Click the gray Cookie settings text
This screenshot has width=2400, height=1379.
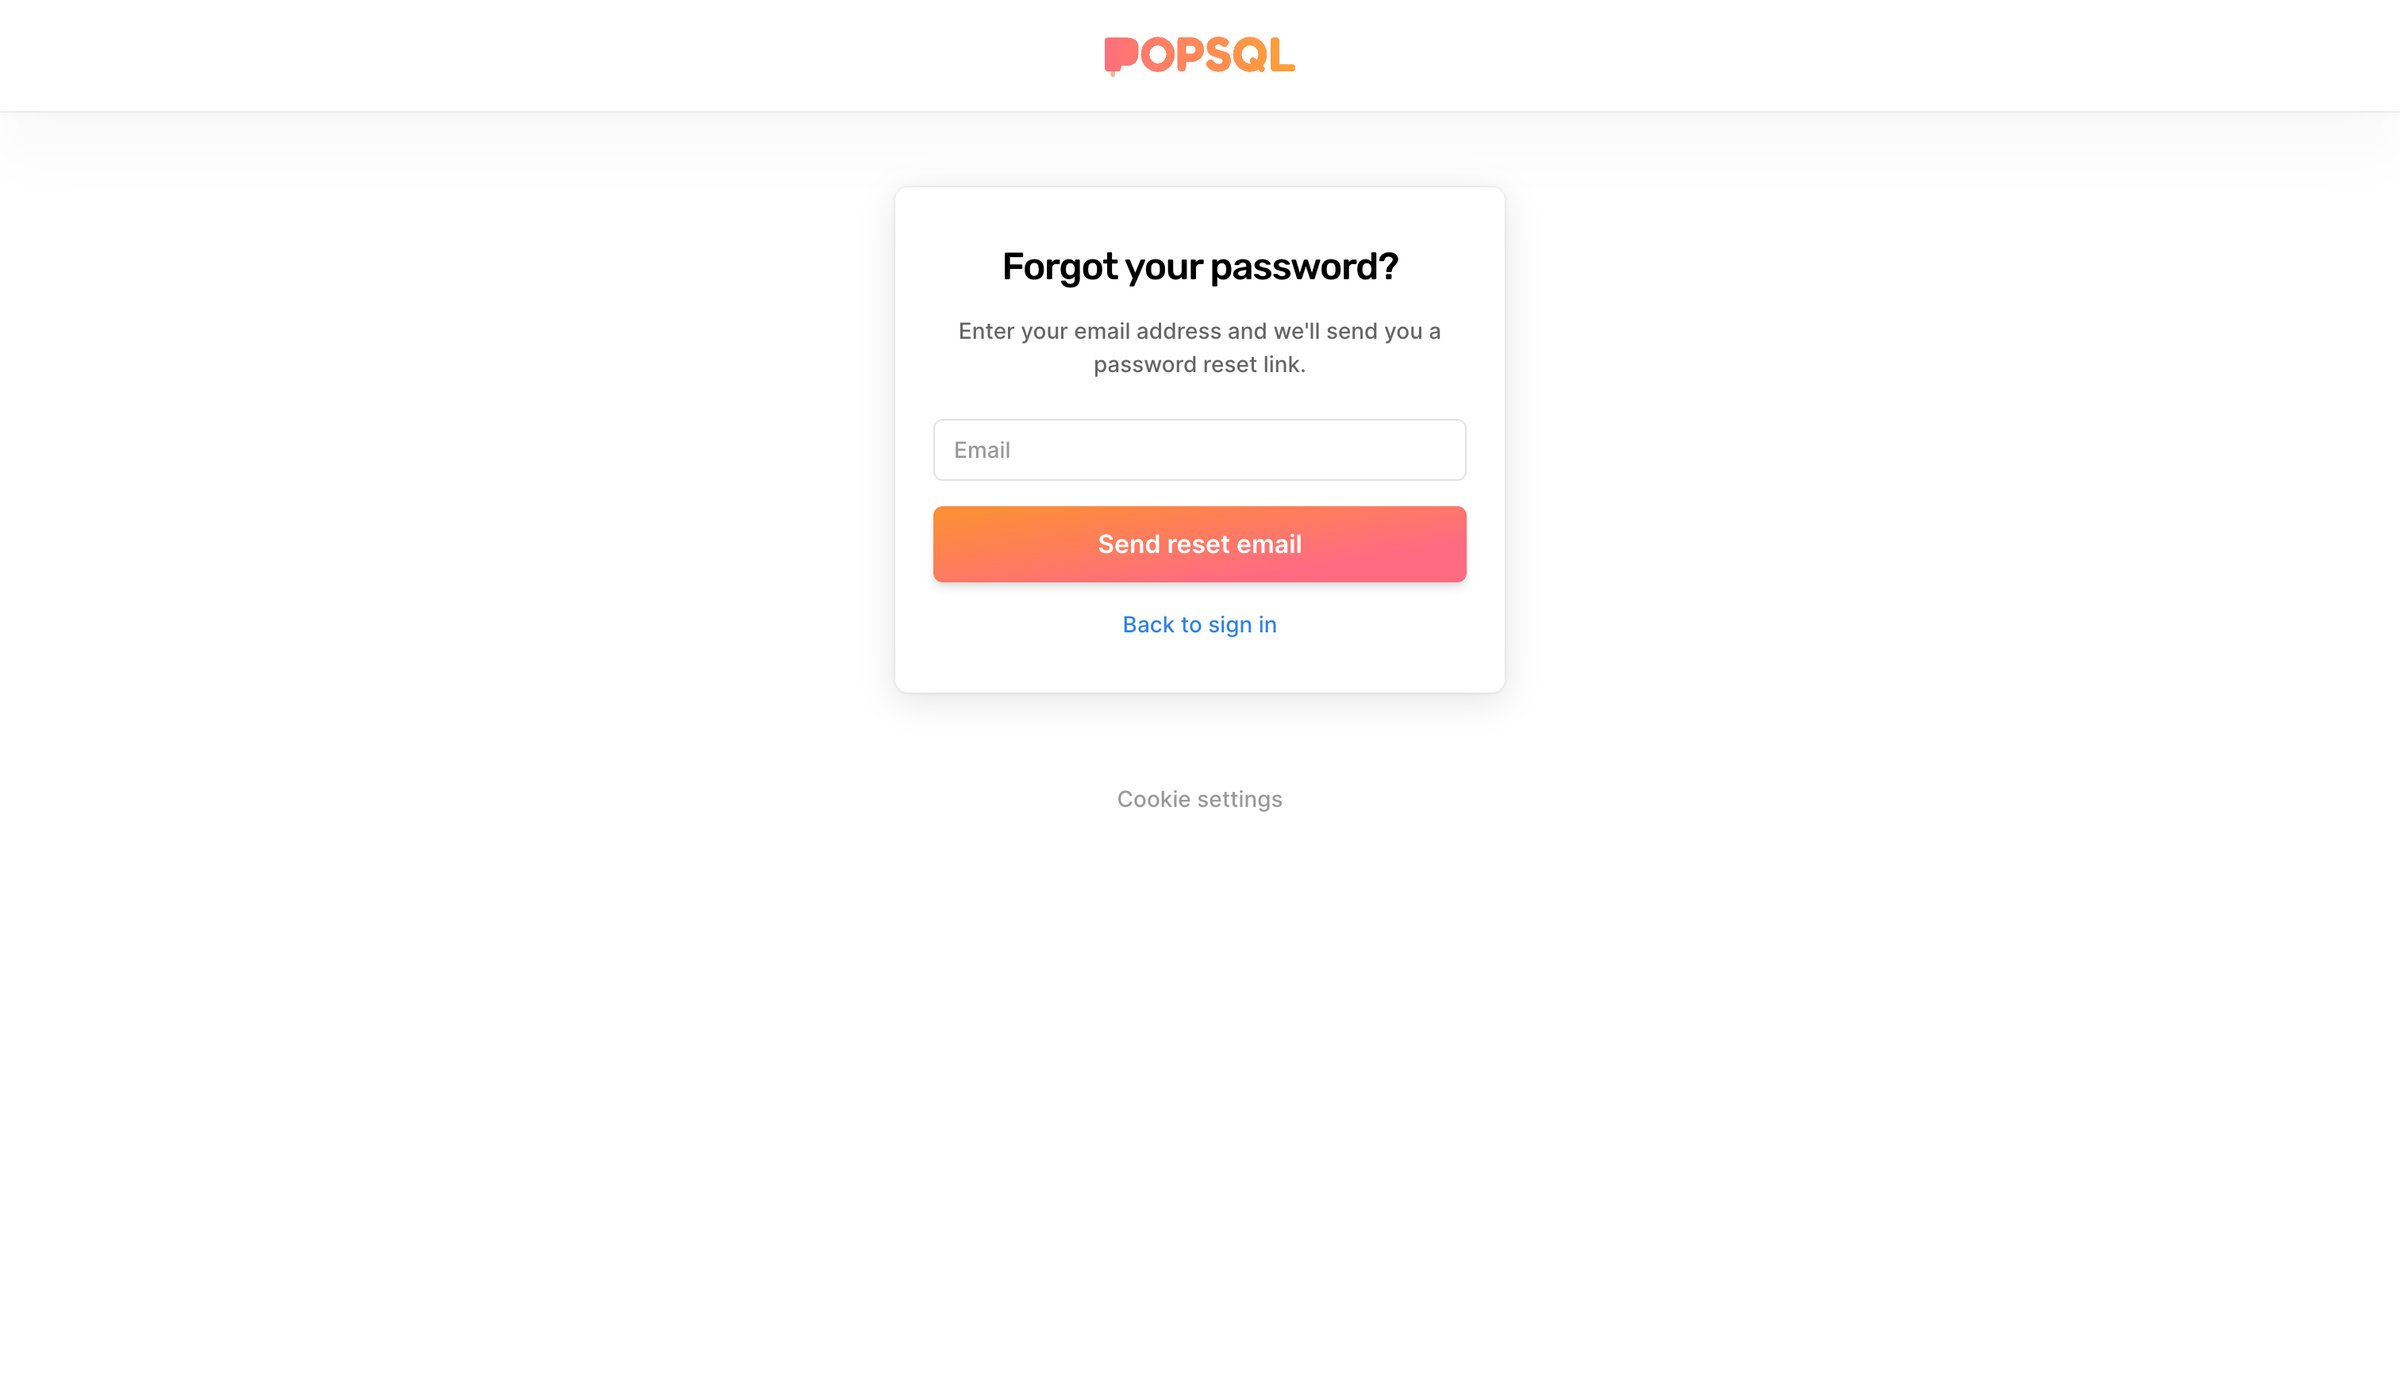1199,799
